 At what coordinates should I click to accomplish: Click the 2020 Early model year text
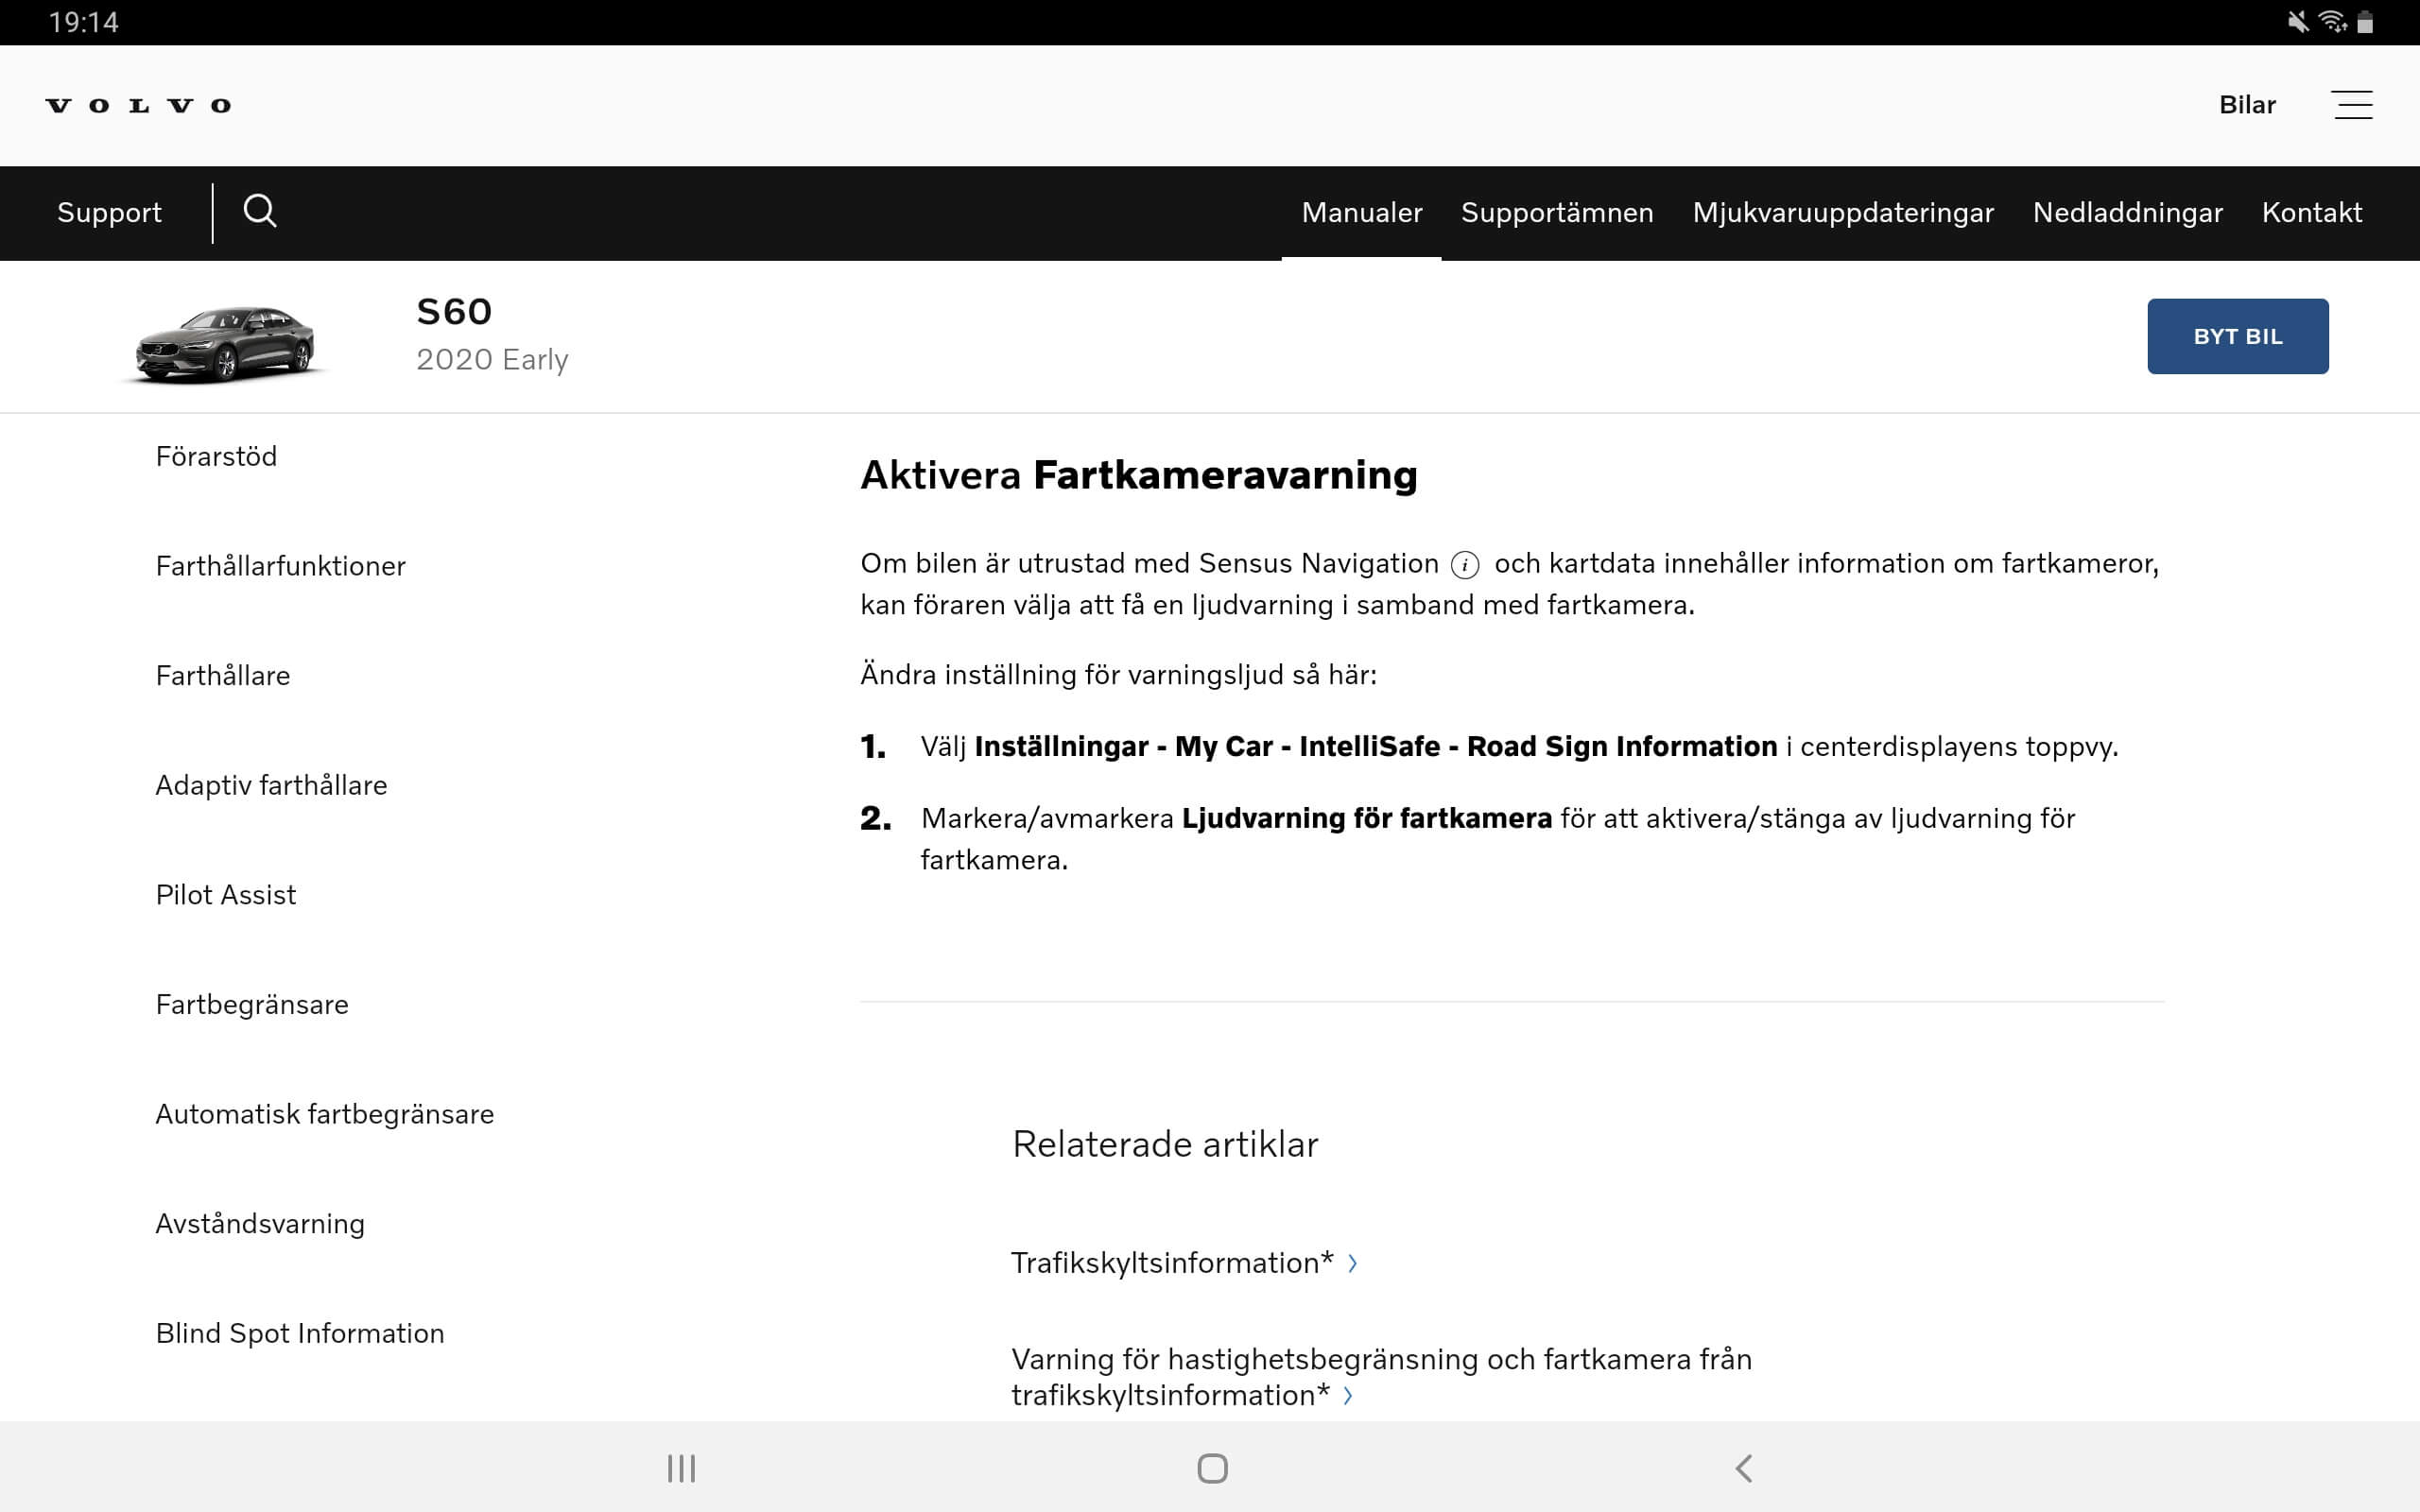tap(492, 359)
